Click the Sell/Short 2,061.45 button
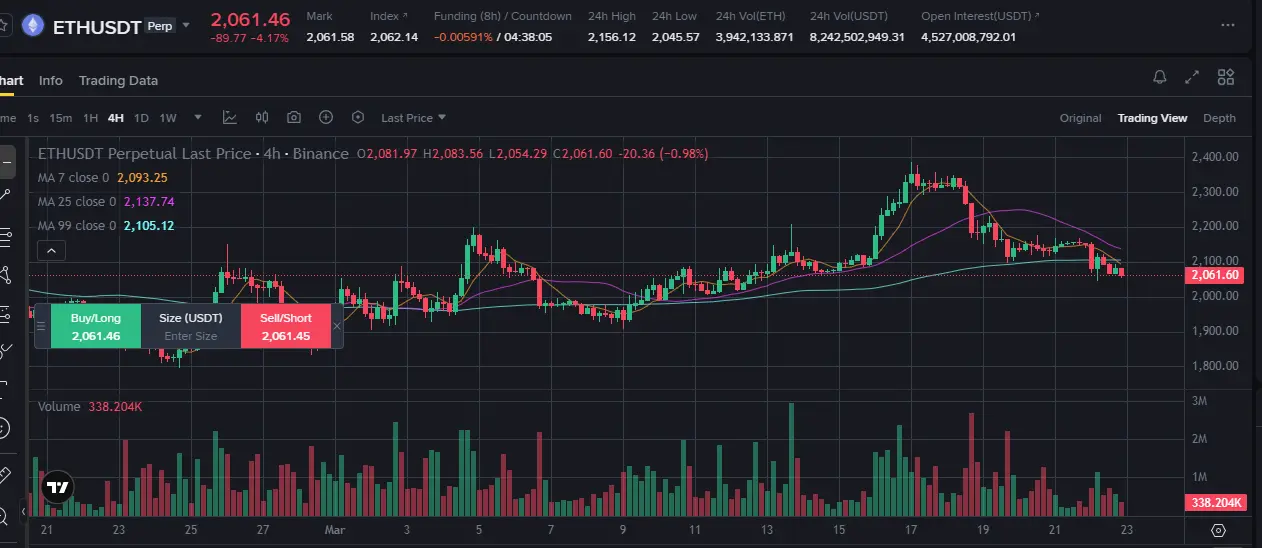Image resolution: width=1262 pixels, height=548 pixels. (x=286, y=327)
